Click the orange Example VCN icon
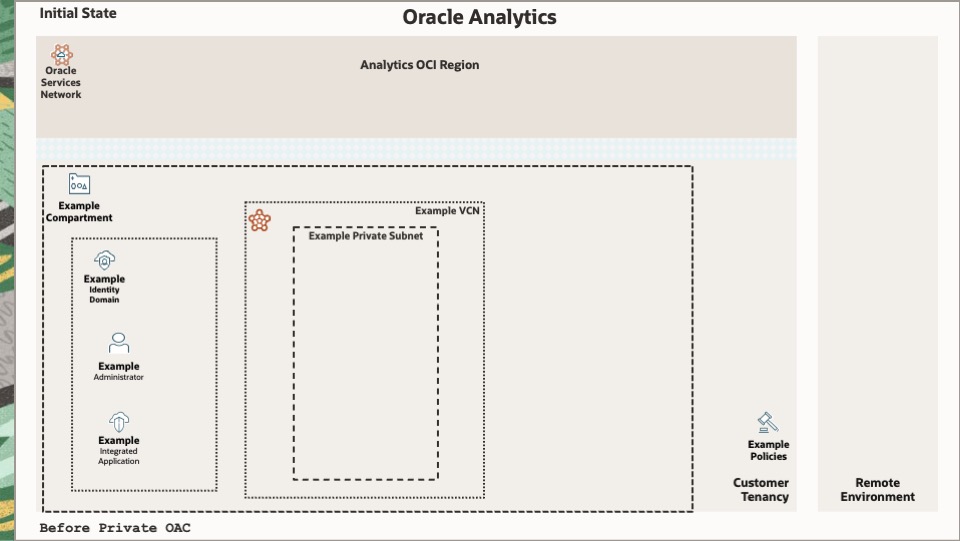Image resolution: width=960 pixels, height=541 pixels. pos(260,221)
